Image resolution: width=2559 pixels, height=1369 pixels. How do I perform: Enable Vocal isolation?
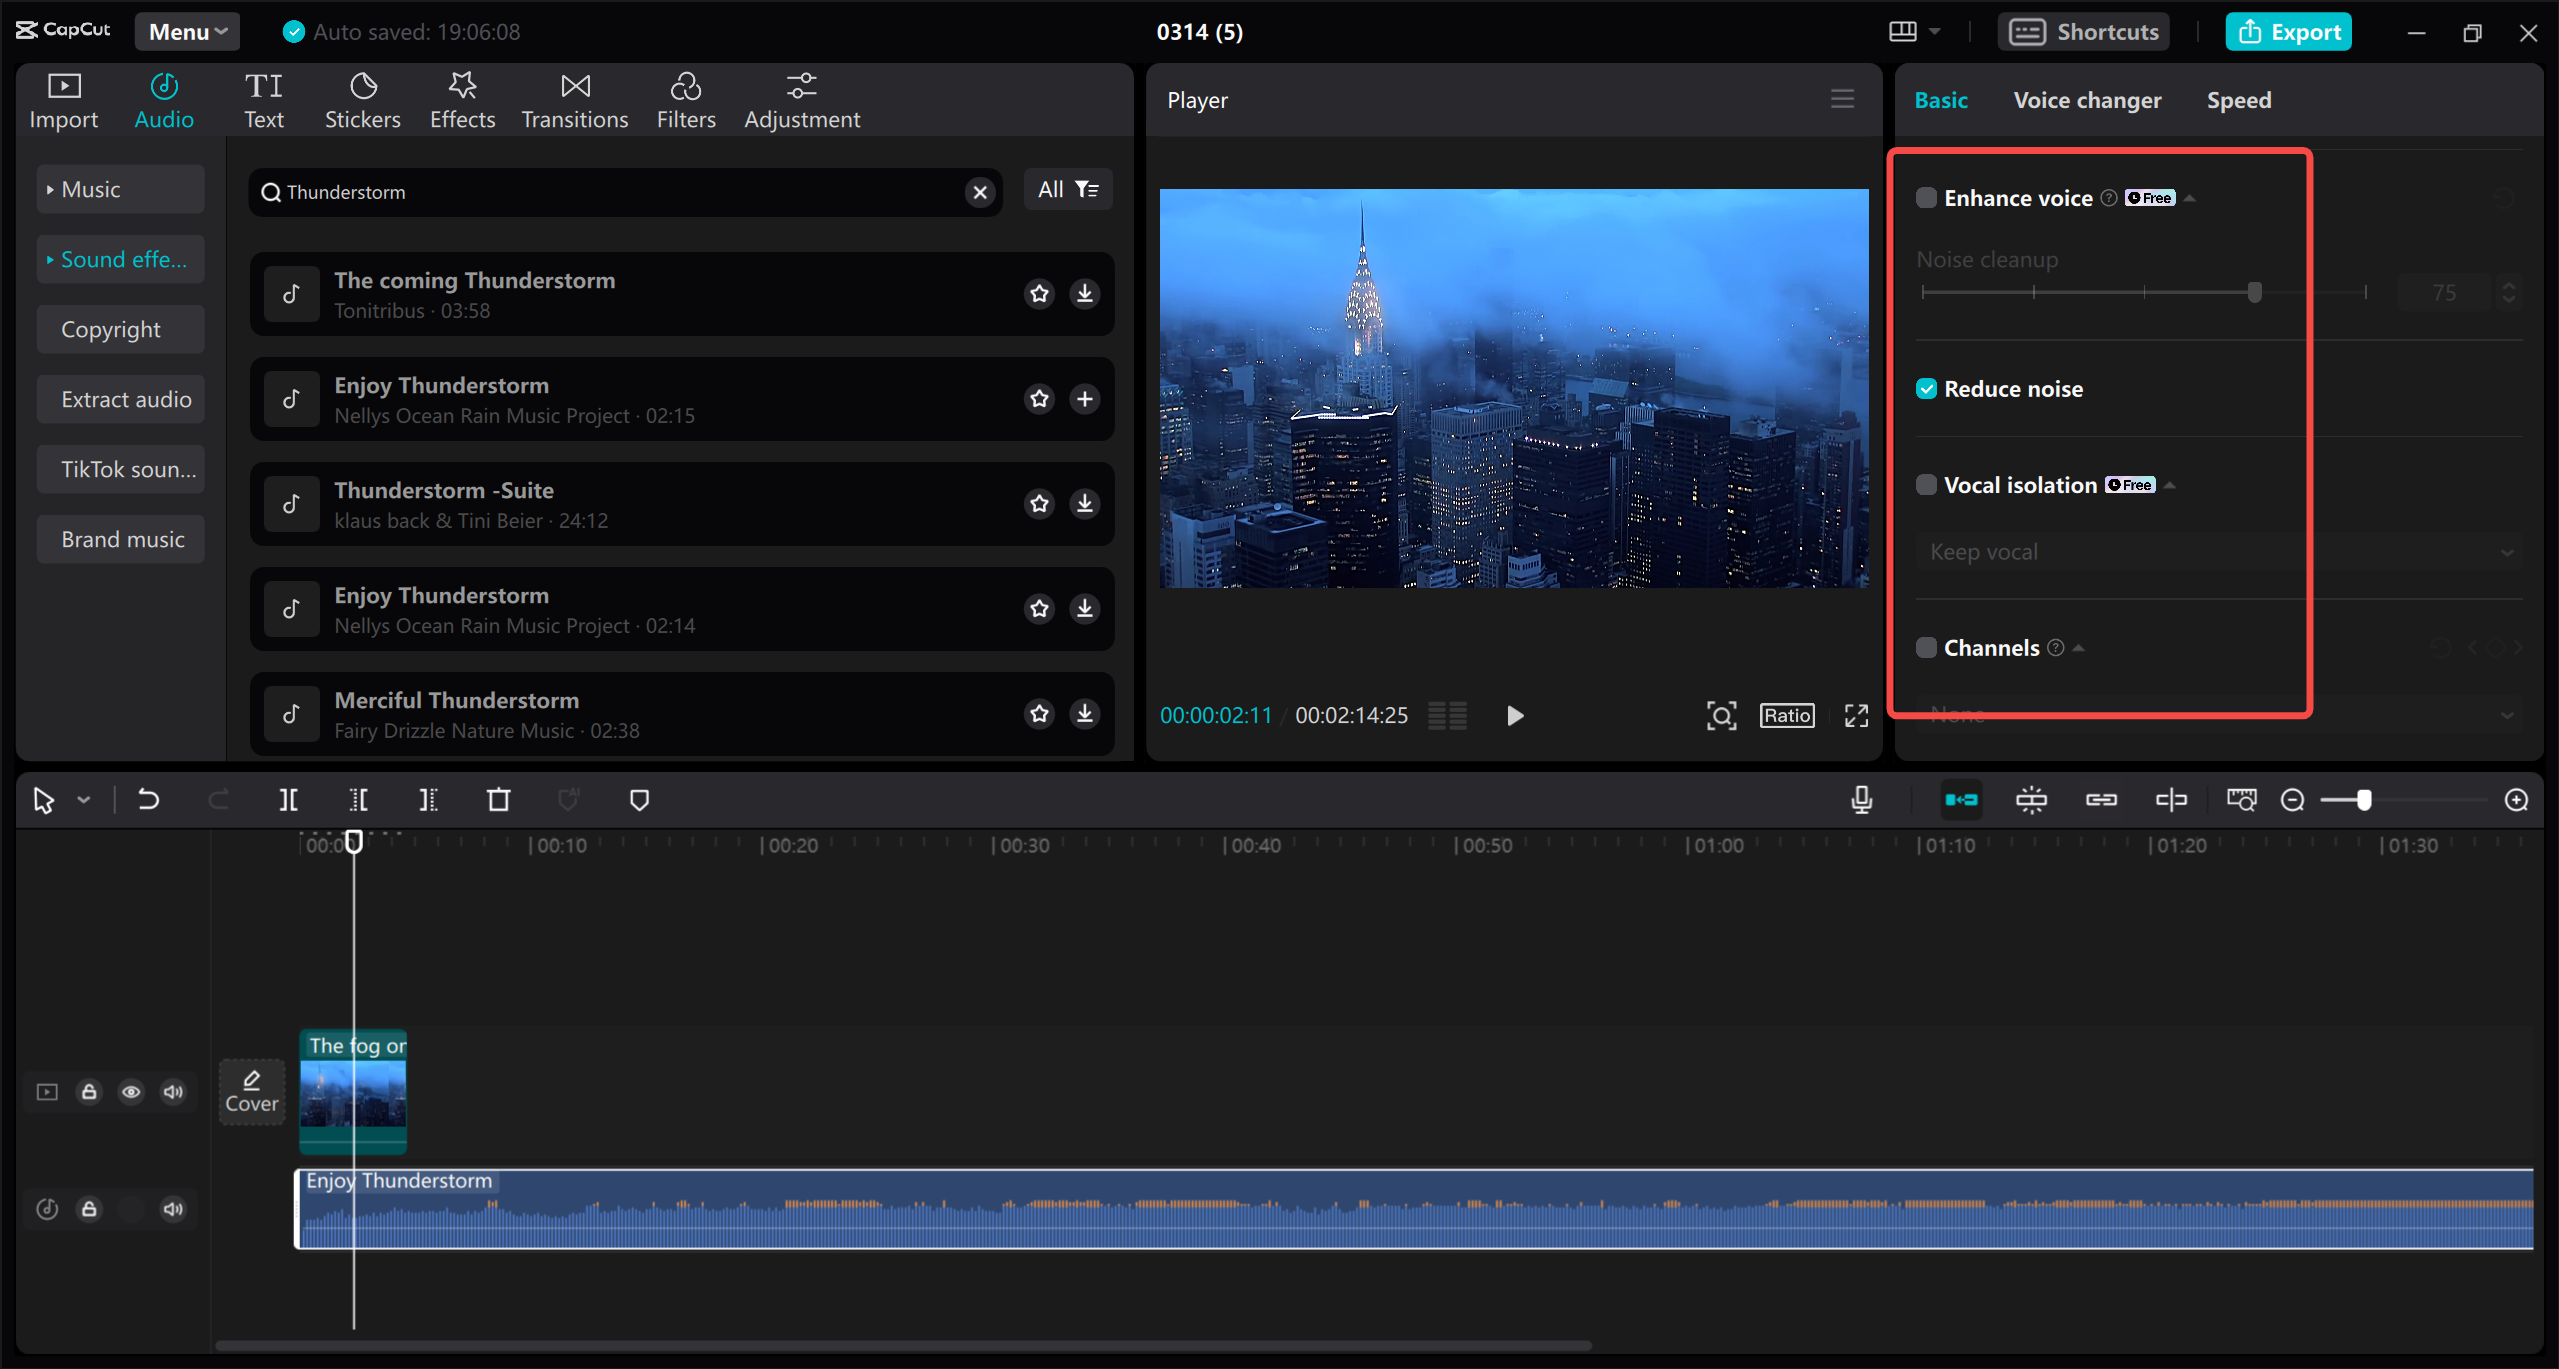click(1926, 484)
